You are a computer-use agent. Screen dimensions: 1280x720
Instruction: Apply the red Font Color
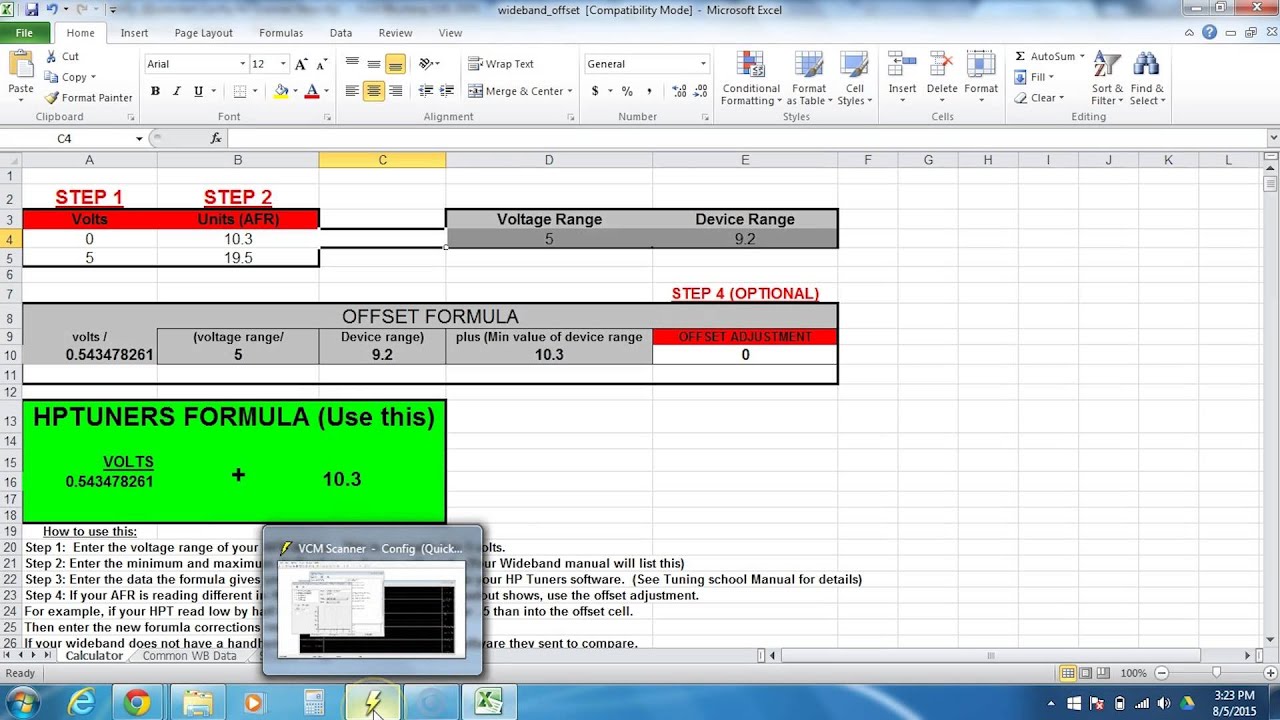click(312, 91)
